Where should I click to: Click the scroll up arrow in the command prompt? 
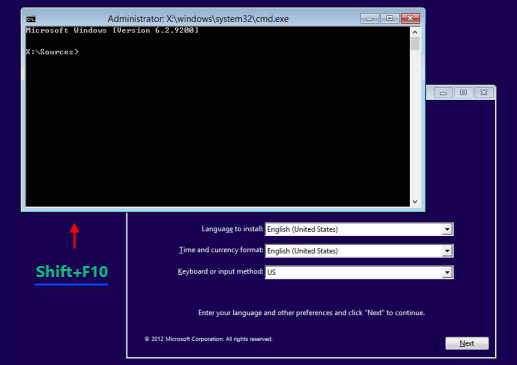coord(415,32)
